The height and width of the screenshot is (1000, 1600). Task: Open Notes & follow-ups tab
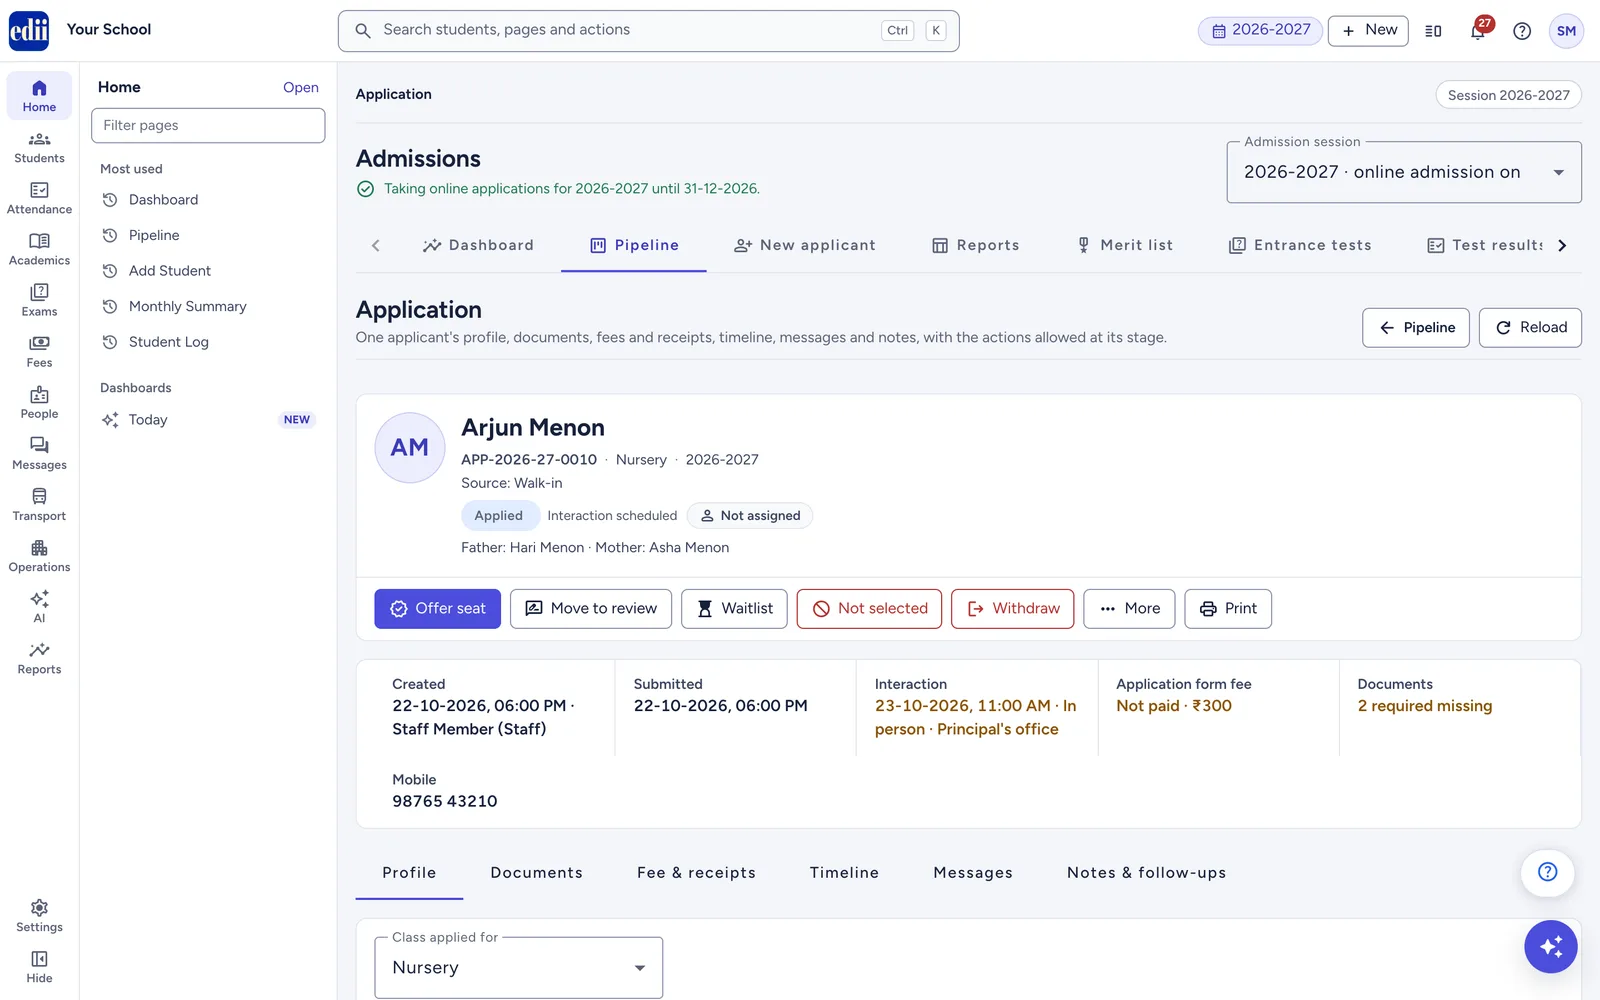click(x=1146, y=873)
